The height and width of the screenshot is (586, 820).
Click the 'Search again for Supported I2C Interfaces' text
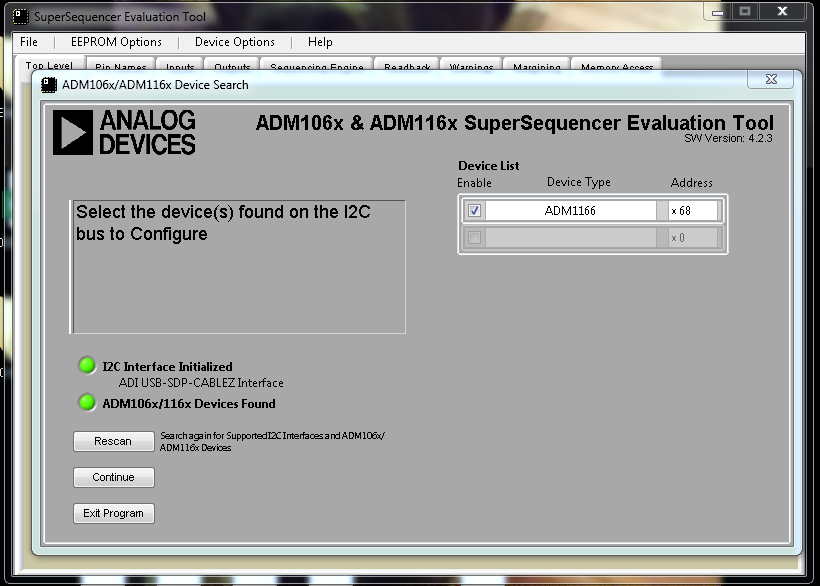pyautogui.click(x=272, y=441)
